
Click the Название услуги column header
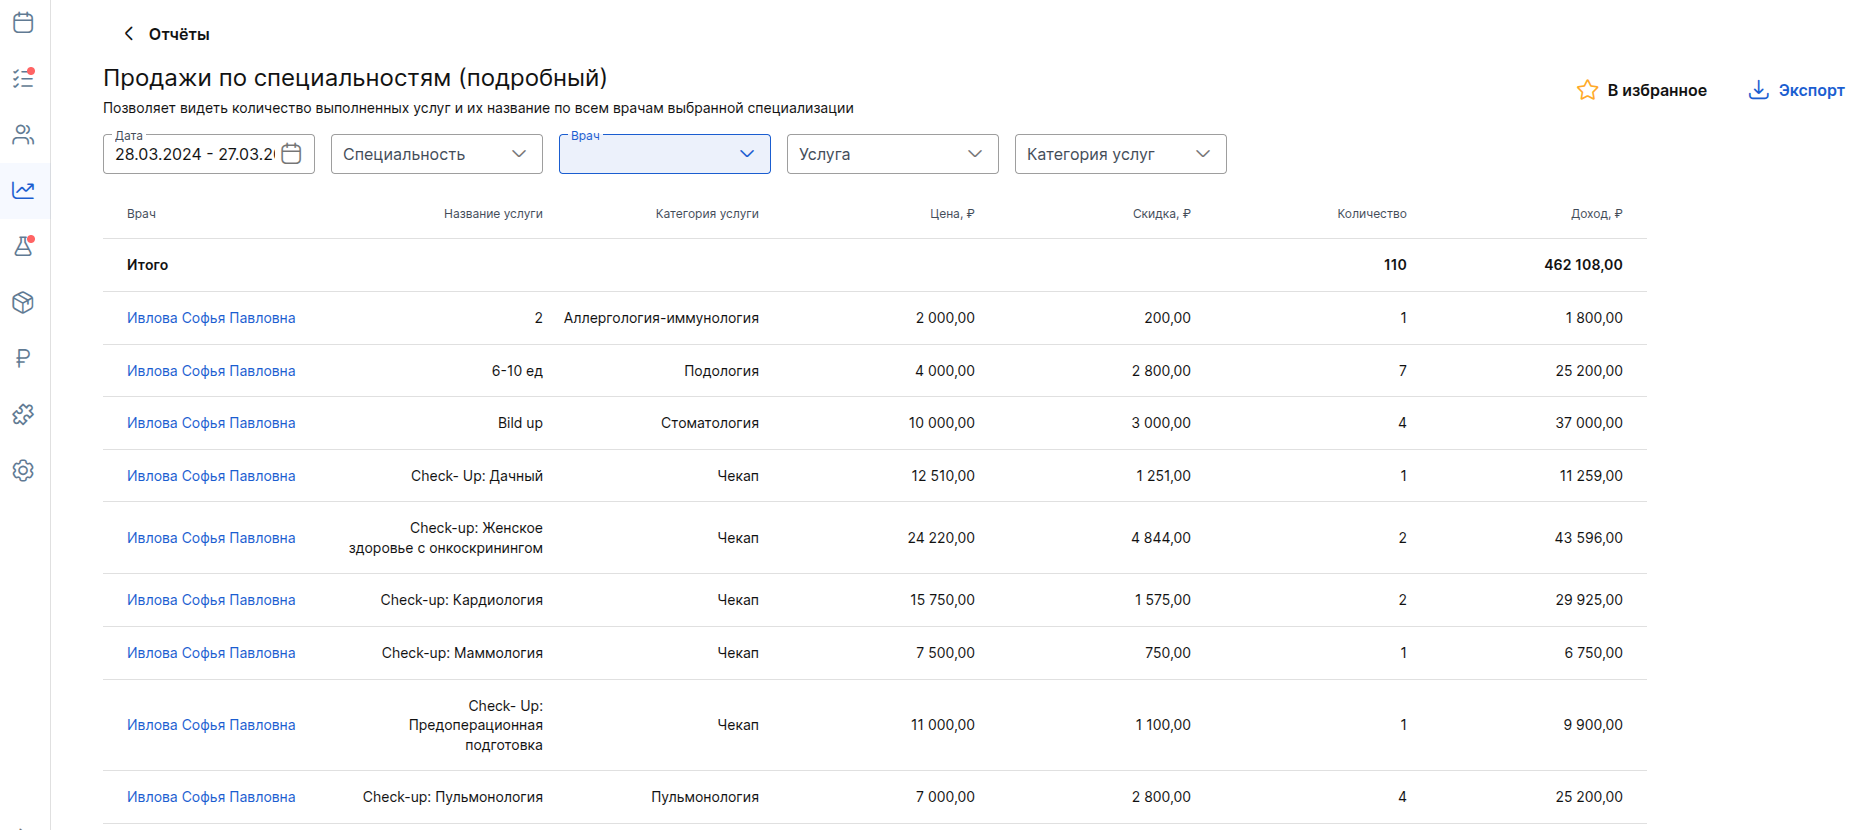(493, 214)
